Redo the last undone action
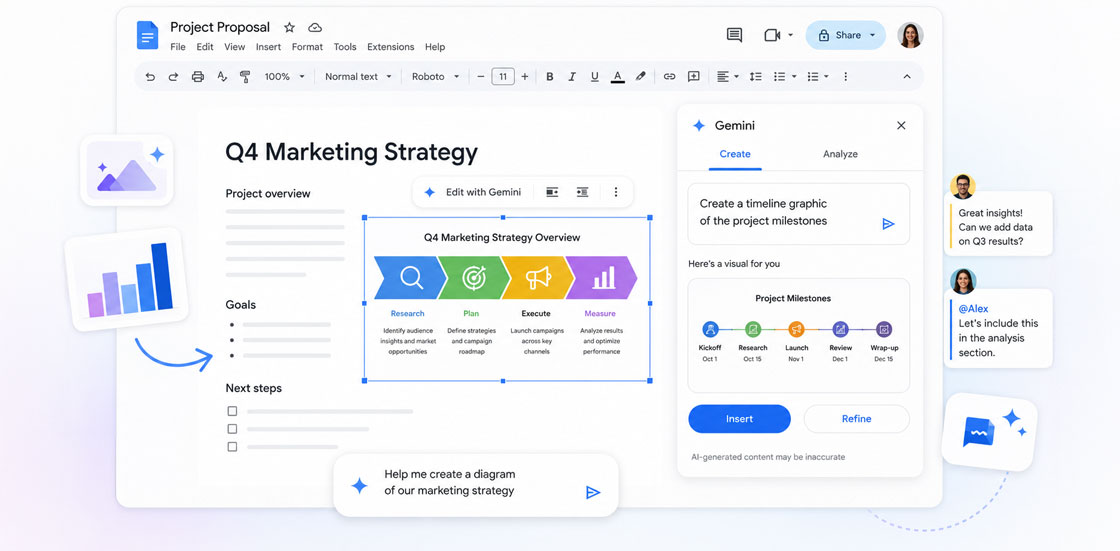The width and height of the screenshot is (1120, 551). pyautogui.click(x=173, y=76)
